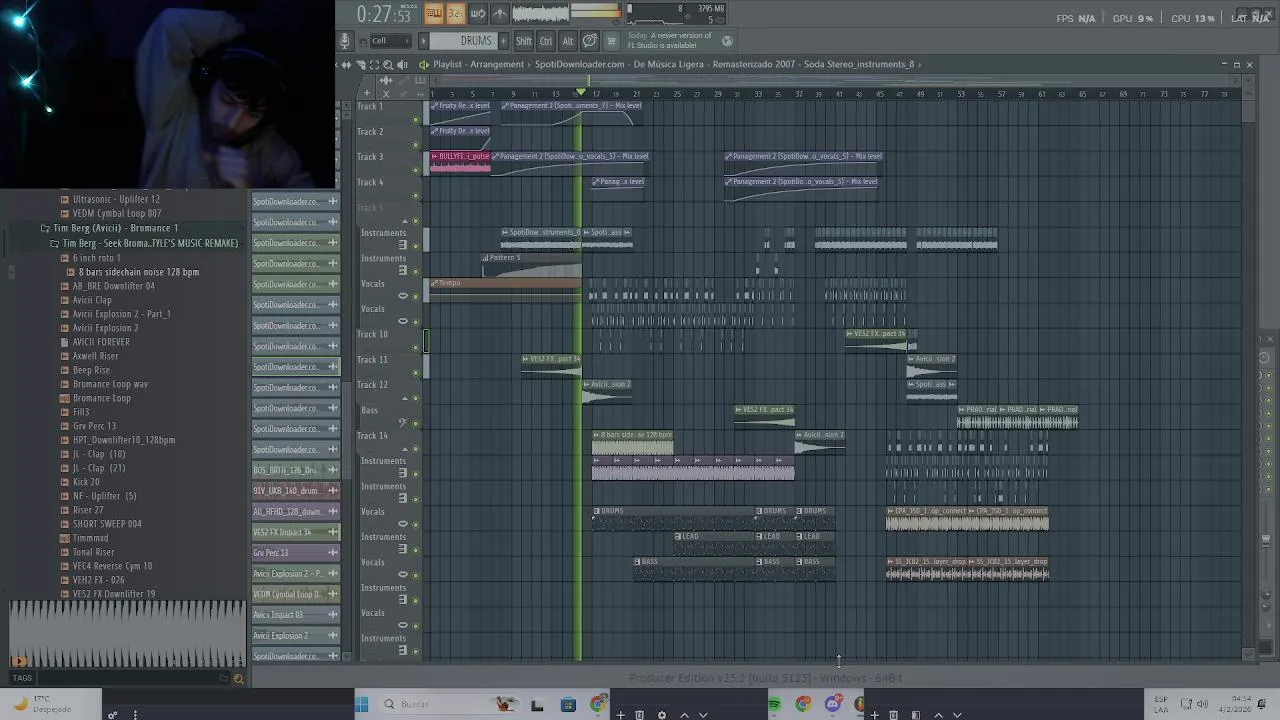Go to previous pattern with left arrow beside DRUMS

point(423,41)
